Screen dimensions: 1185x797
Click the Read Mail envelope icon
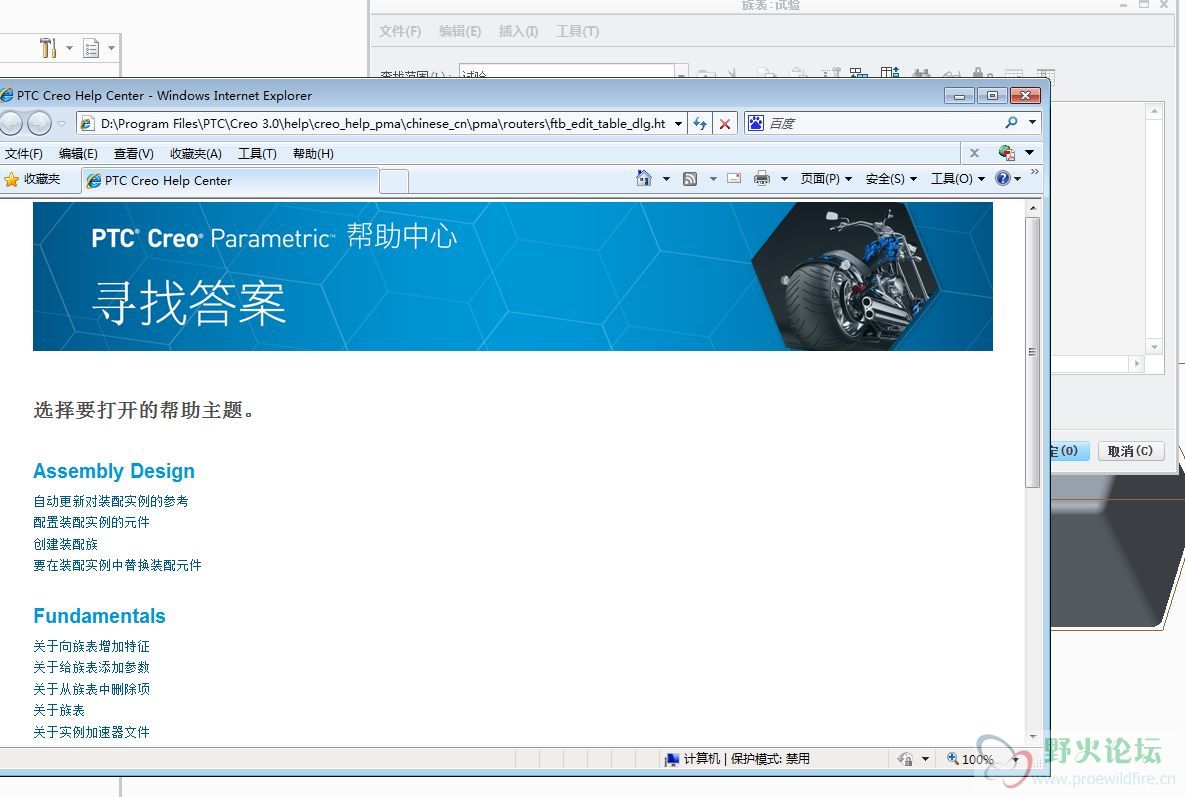[x=734, y=178]
